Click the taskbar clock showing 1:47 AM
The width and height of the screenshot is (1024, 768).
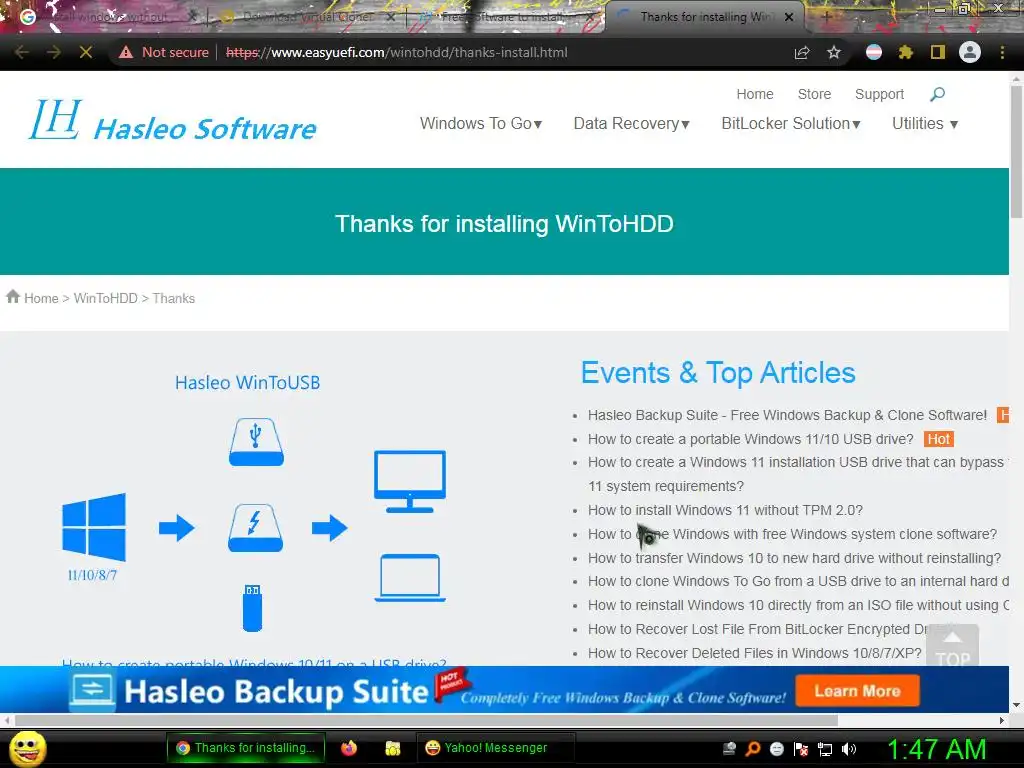(x=936, y=749)
